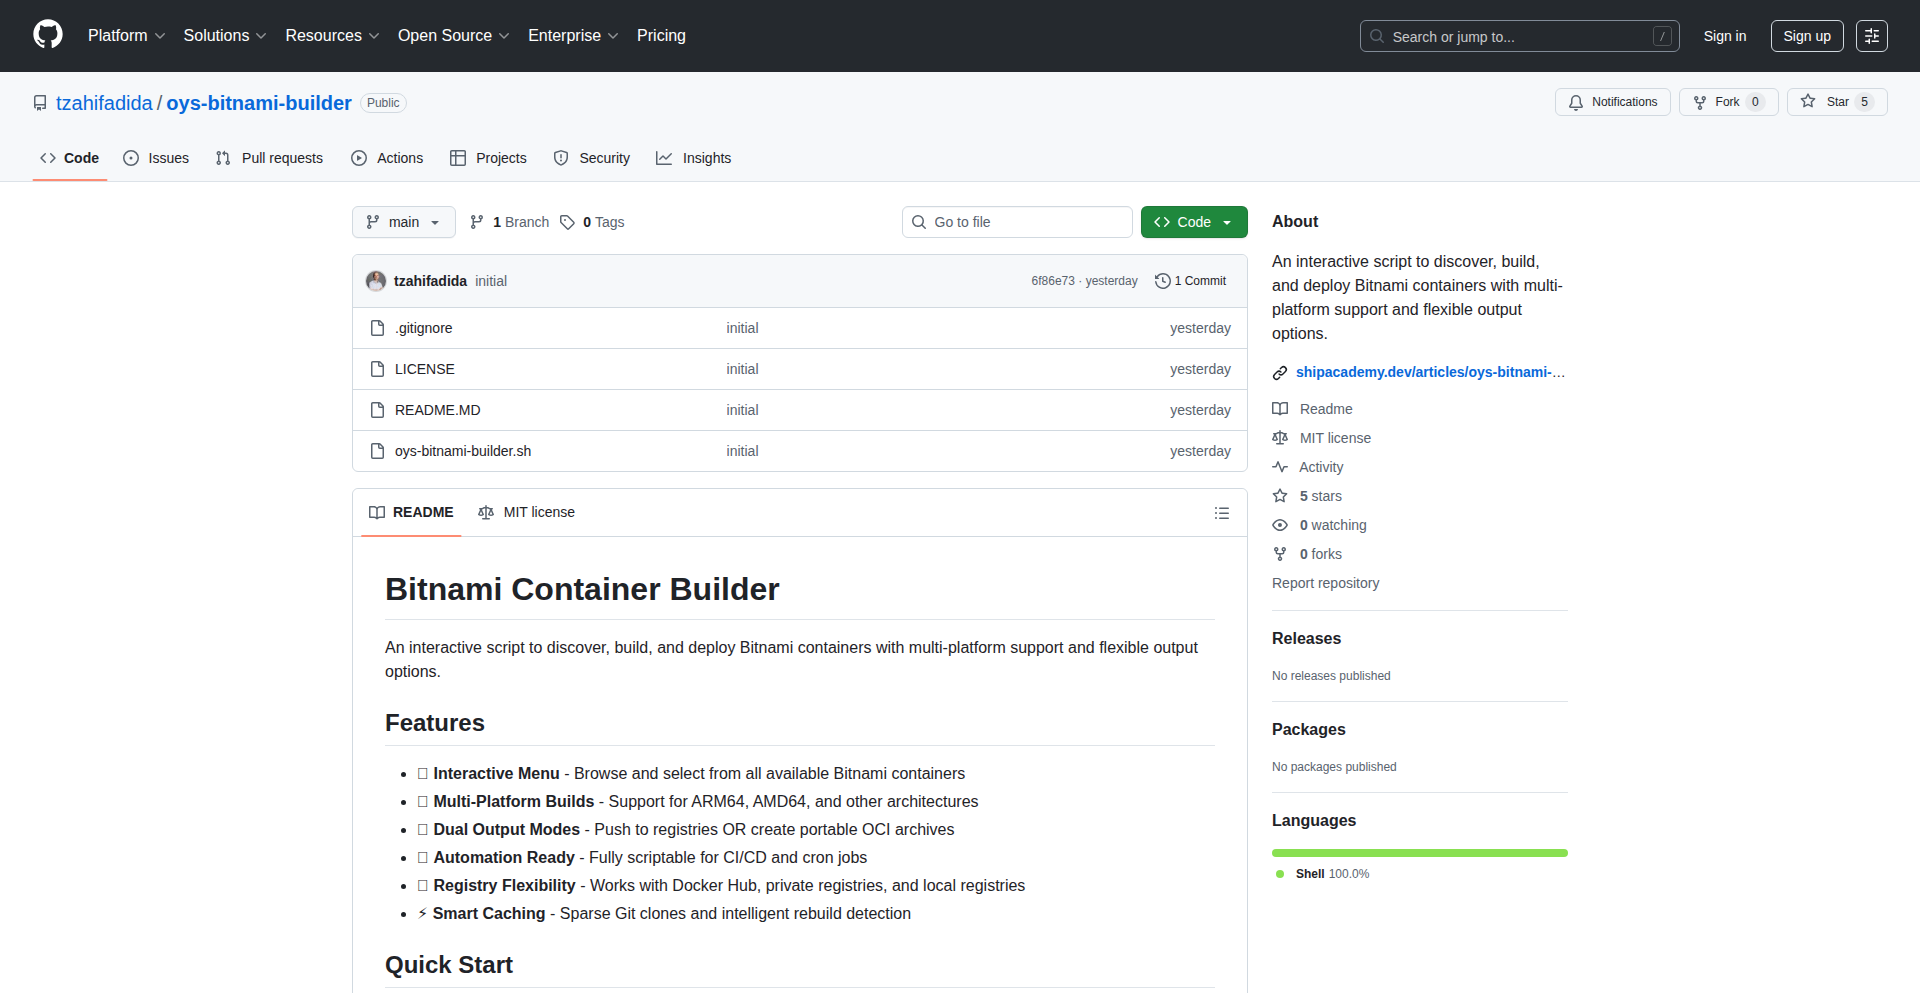Open the .gitignore file
This screenshot has width=1920, height=993.
423,328
